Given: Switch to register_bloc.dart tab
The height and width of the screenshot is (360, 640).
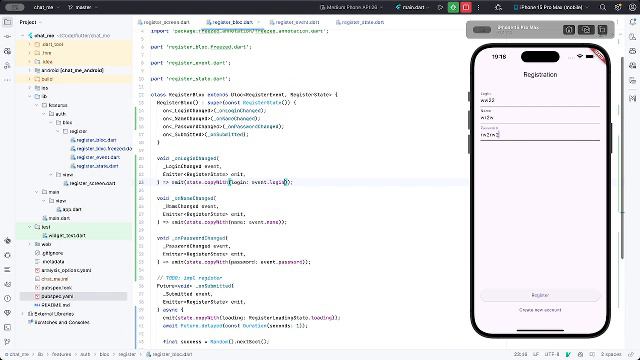Looking at the screenshot, I should 233,22.
